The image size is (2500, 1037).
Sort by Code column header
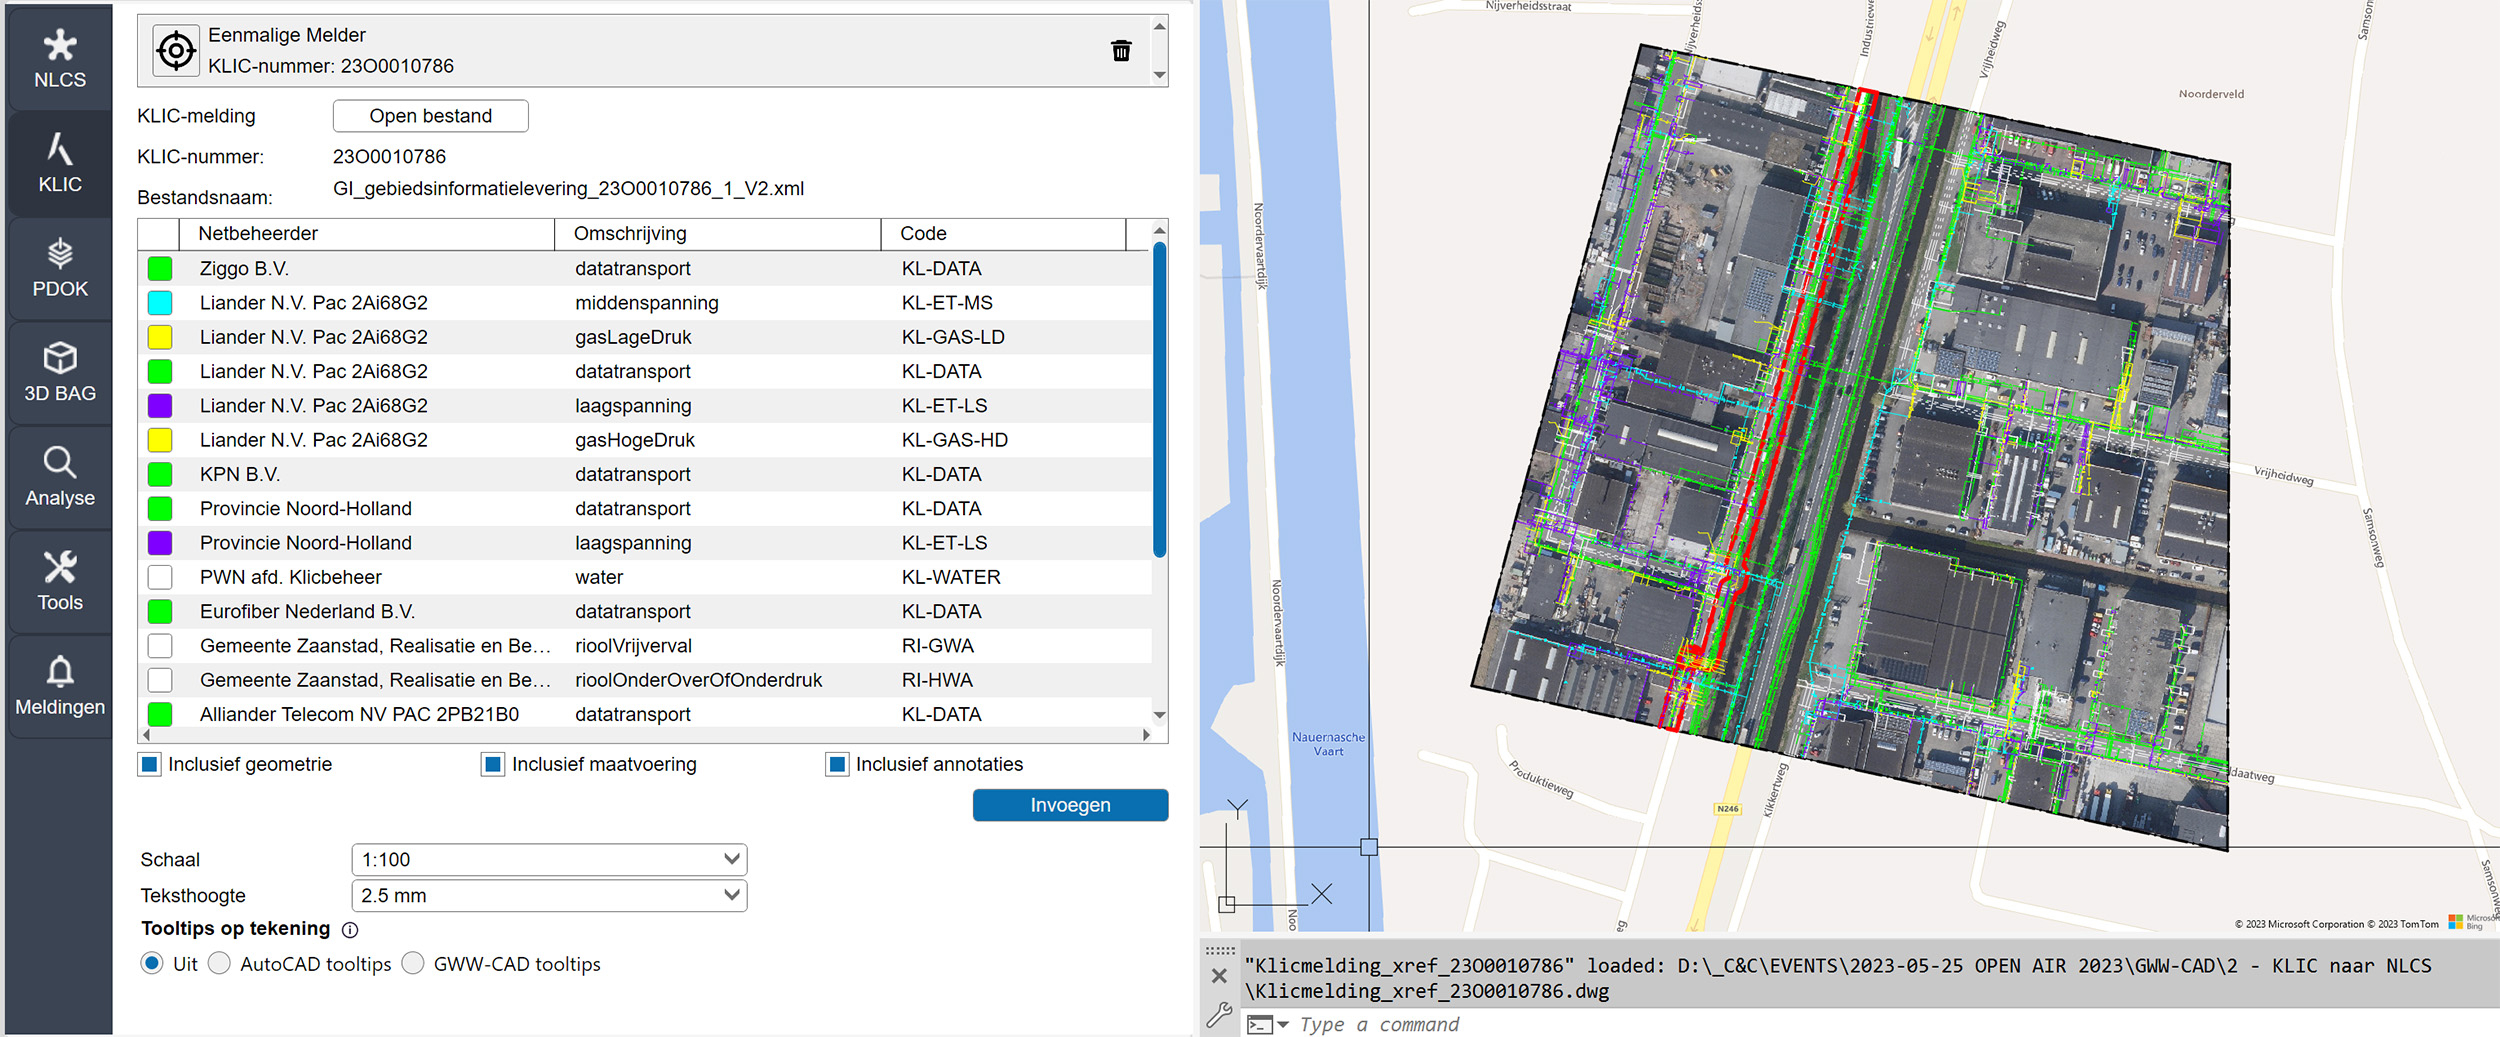click(x=1003, y=234)
